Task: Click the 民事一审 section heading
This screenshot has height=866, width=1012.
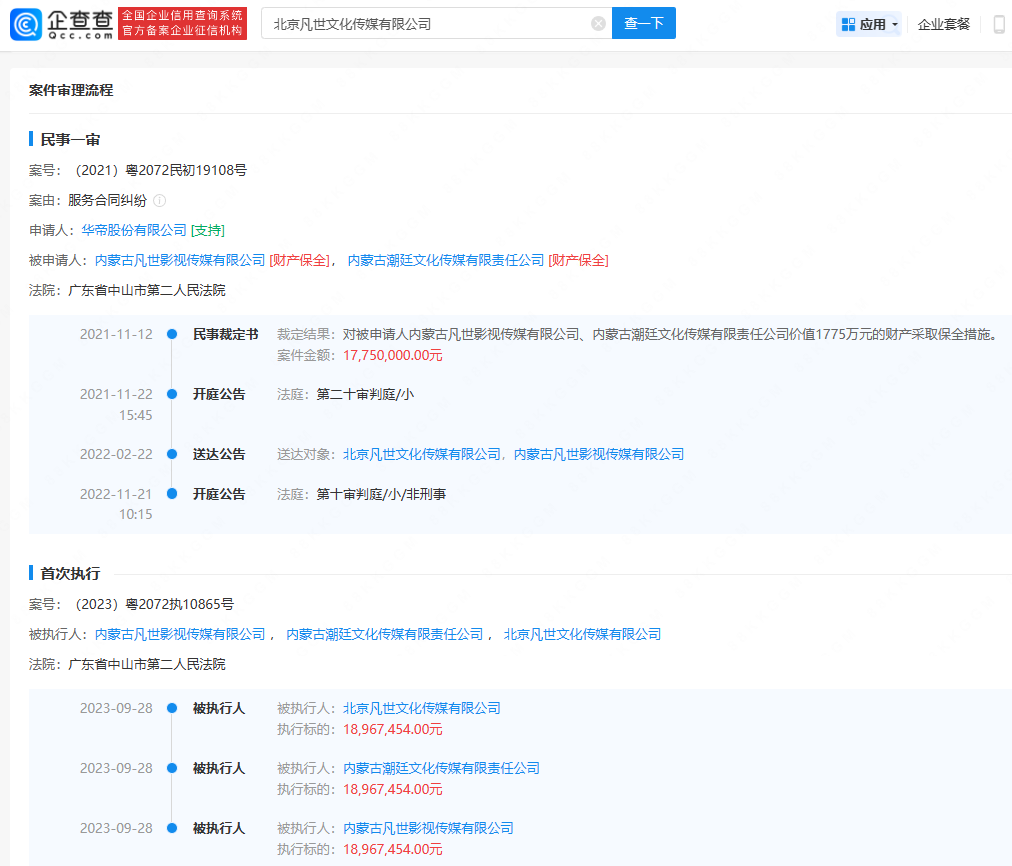Action: pos(70,139)
